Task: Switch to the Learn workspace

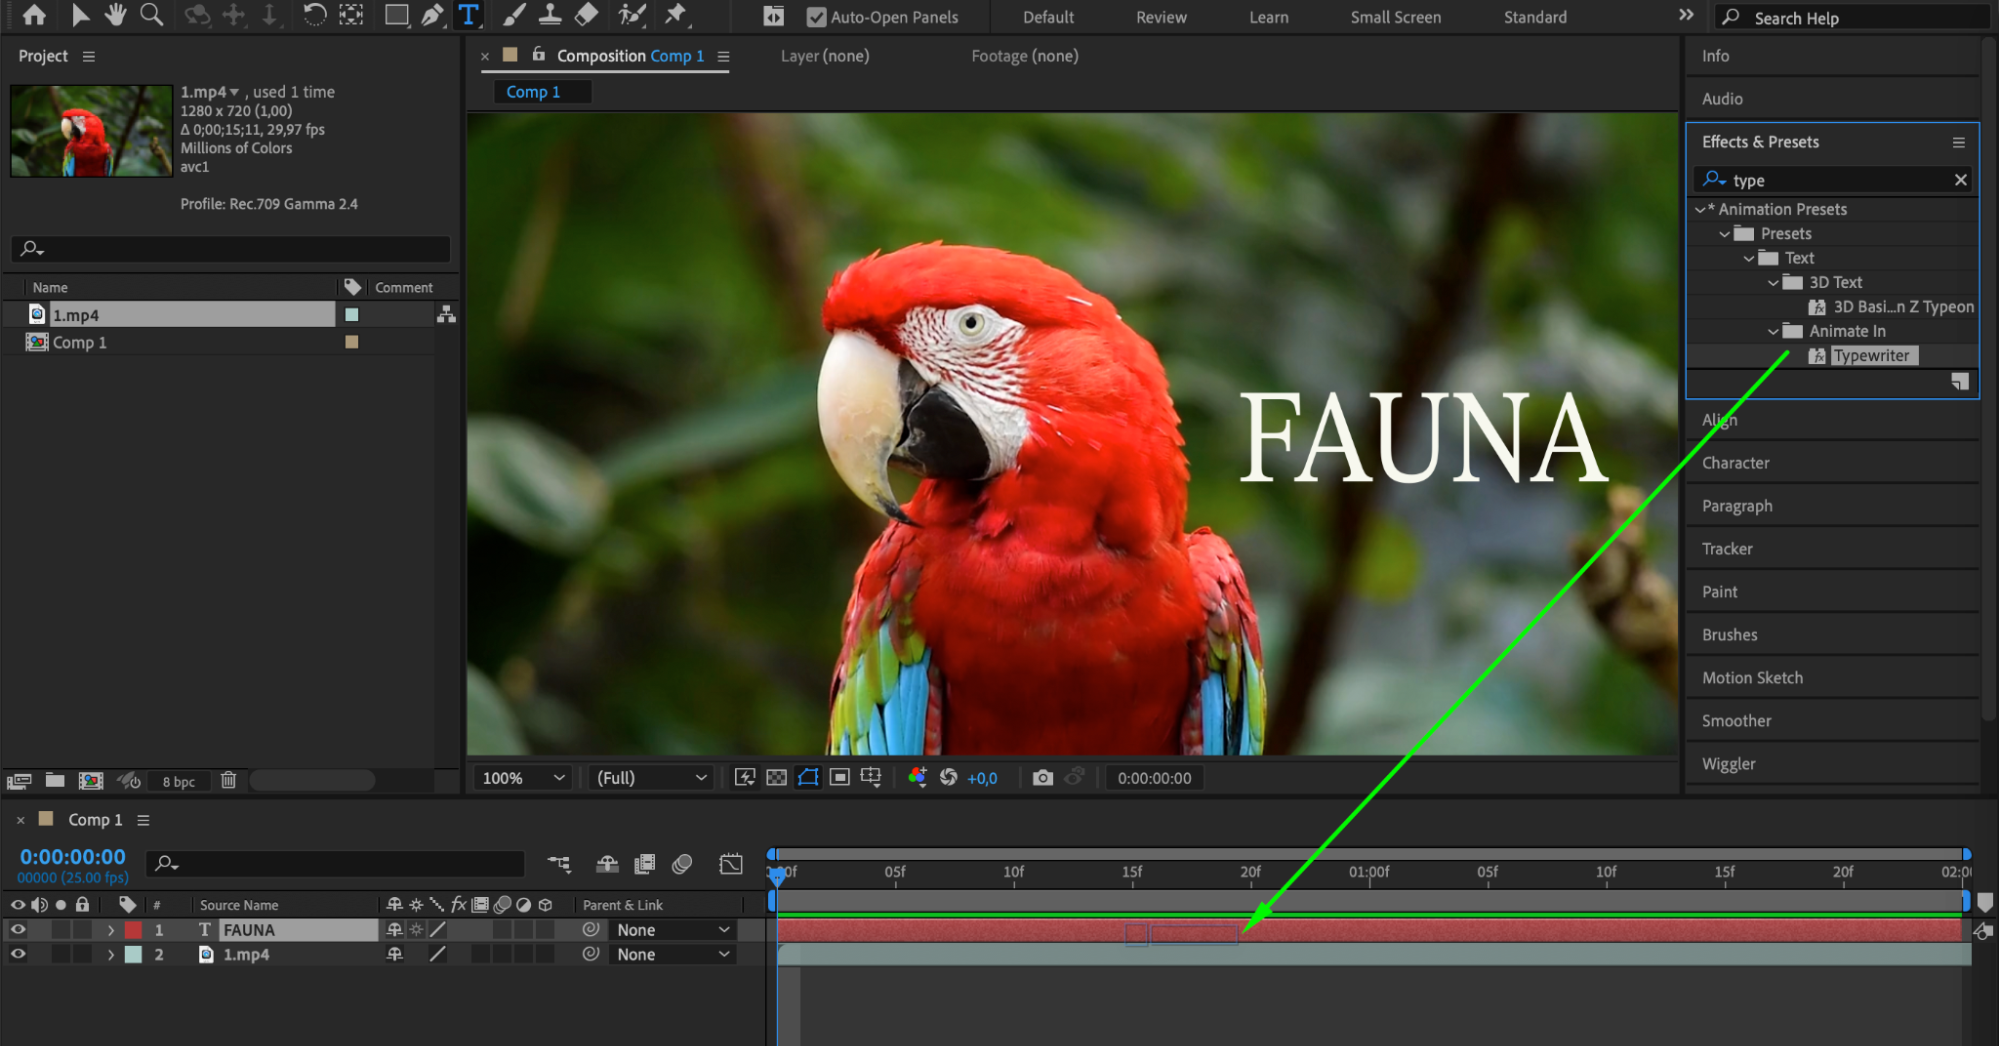Action: (1268, 17)
